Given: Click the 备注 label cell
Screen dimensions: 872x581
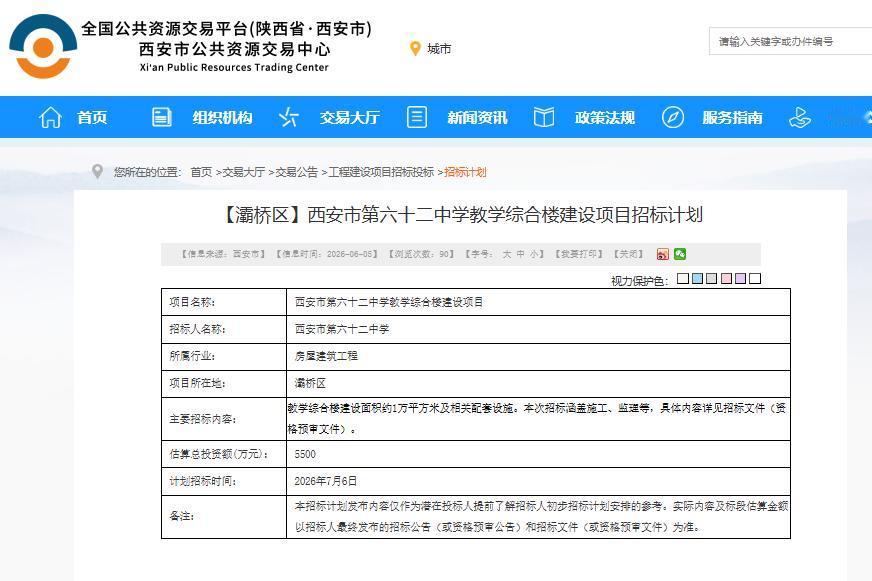Looking at the screenshot, I should click(224, 517).
